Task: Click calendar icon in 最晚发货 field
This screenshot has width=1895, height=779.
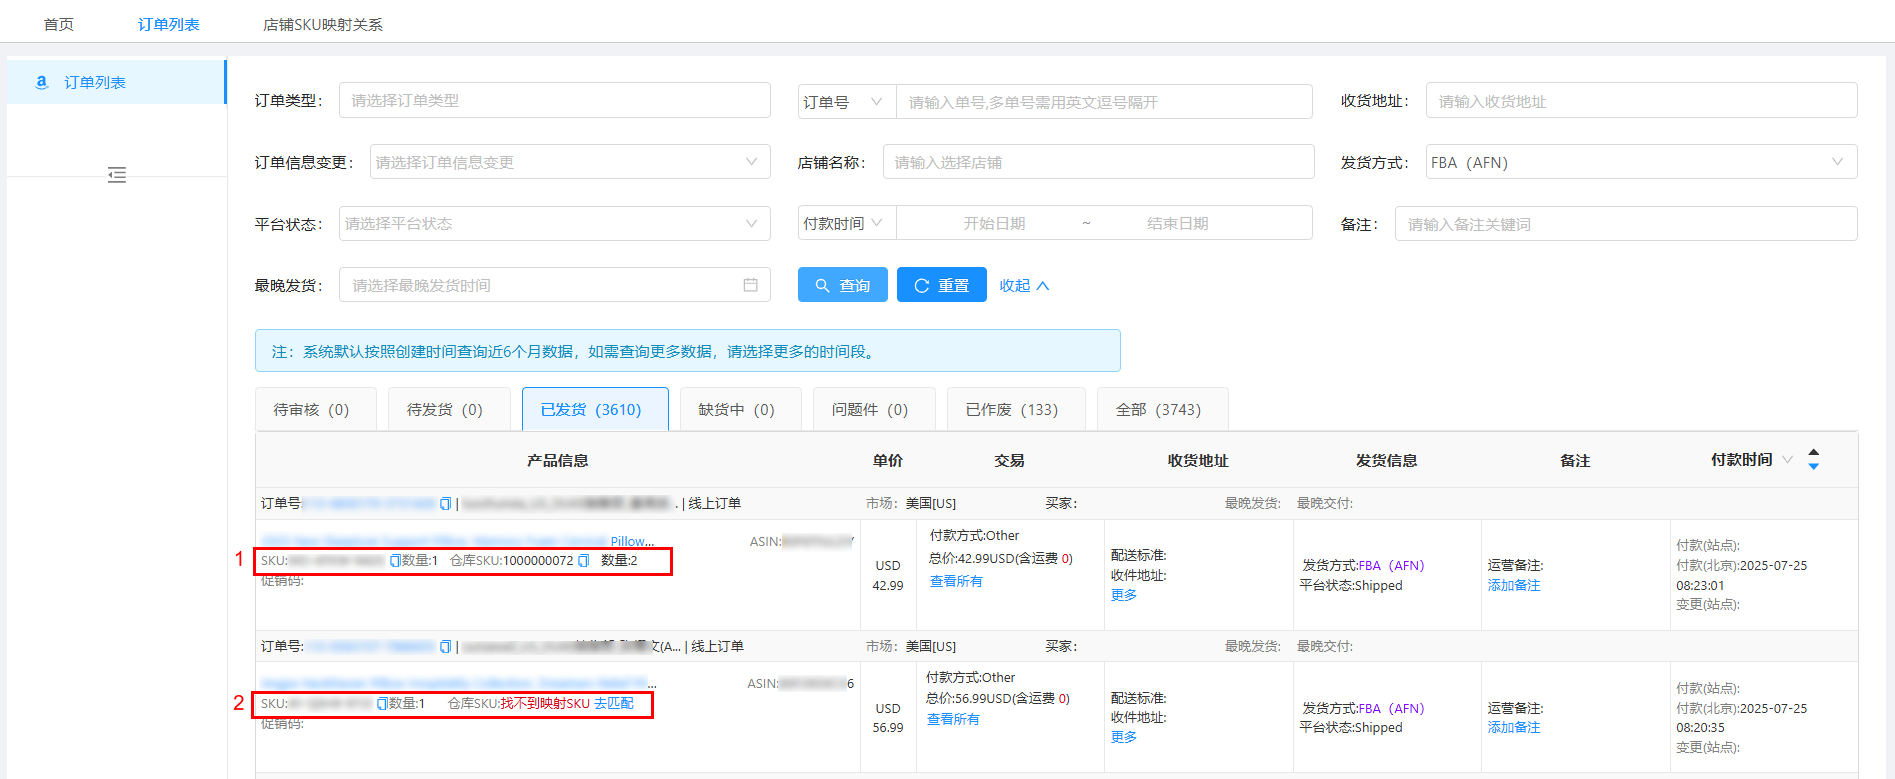Action: (750, 285)
